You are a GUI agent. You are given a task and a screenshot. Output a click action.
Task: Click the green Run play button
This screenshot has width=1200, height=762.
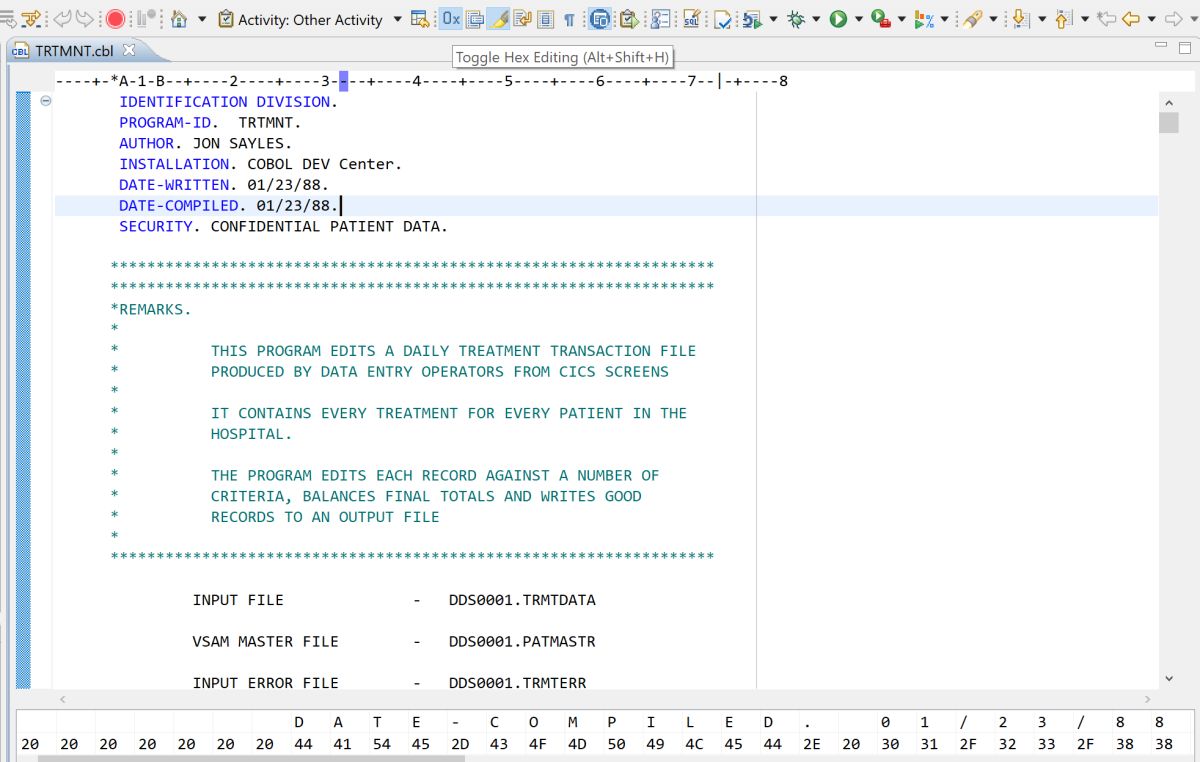point(838,19)
